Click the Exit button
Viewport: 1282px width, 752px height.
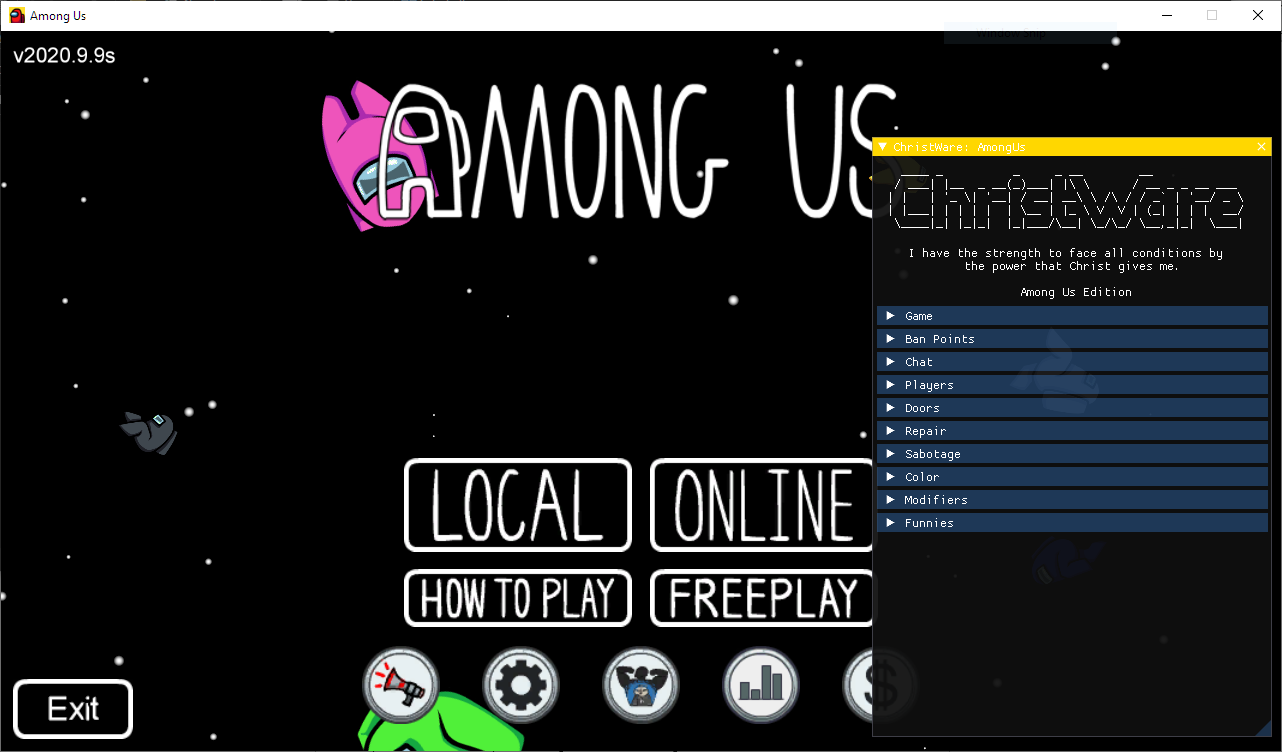tap(73, 709)
